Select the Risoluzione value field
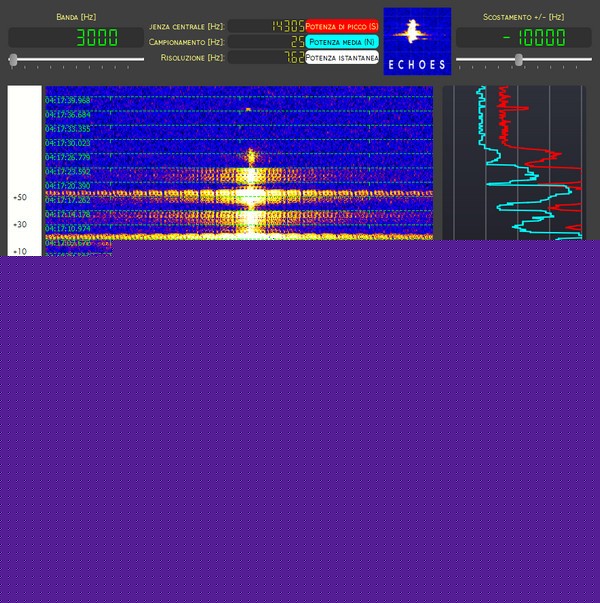Viewport: 600px width, 603px height. [266, 58]
